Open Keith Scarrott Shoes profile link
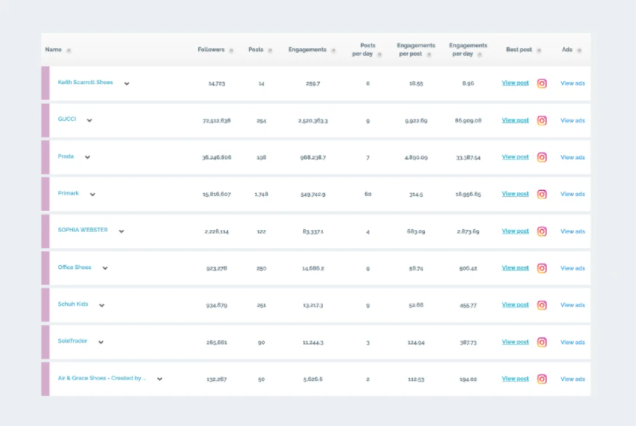Viewport: 636px width, 426px height. click(85, 82)
